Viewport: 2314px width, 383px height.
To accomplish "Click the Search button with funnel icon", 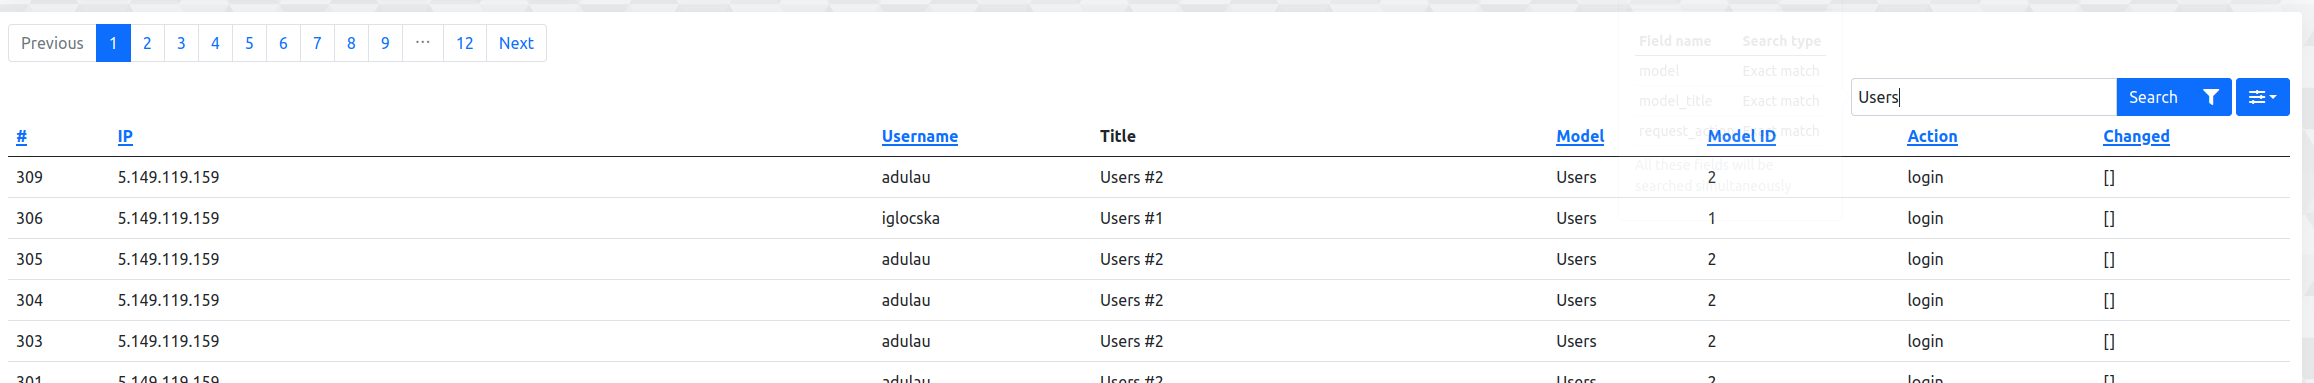I will point(2173,97).
